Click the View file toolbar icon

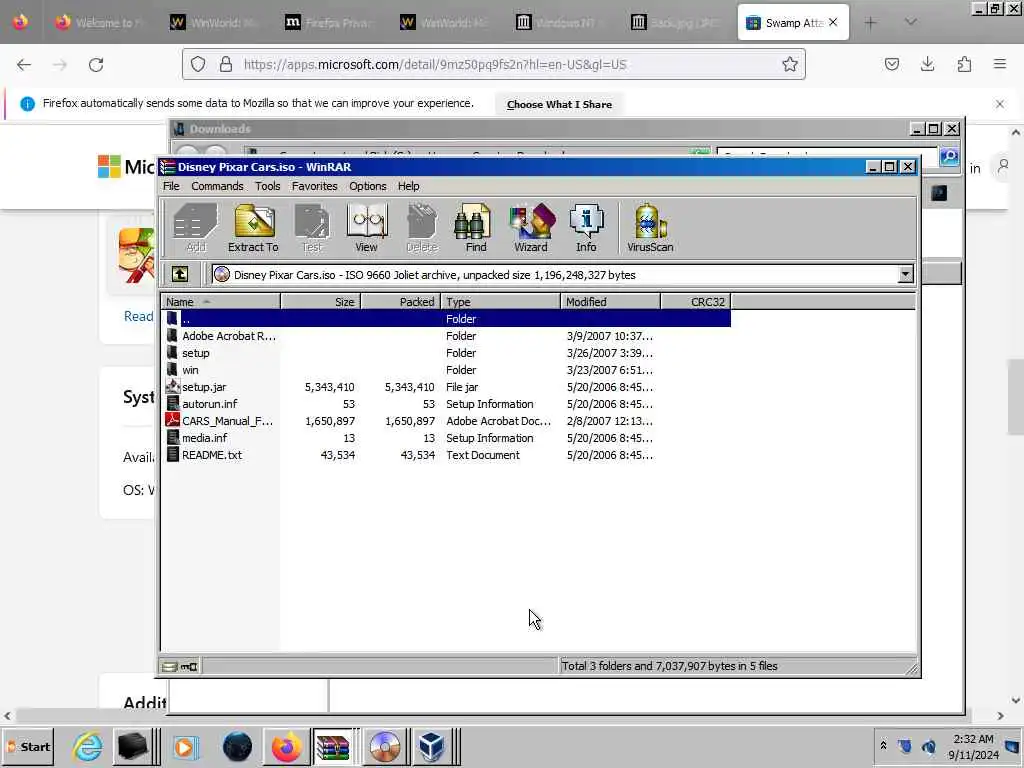coord(366,227)
